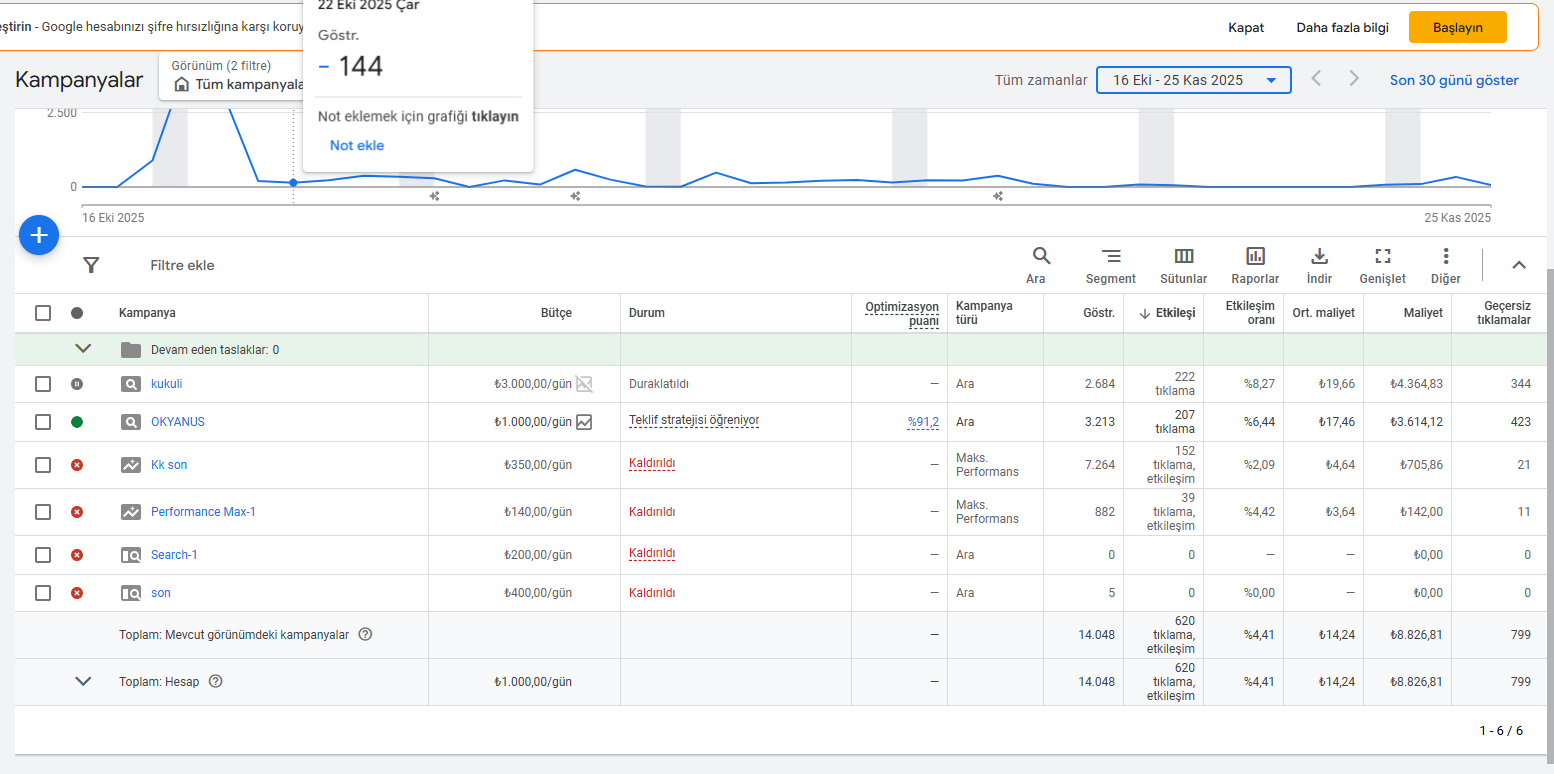Open the Diğer more options menu

coord(1446,266)
